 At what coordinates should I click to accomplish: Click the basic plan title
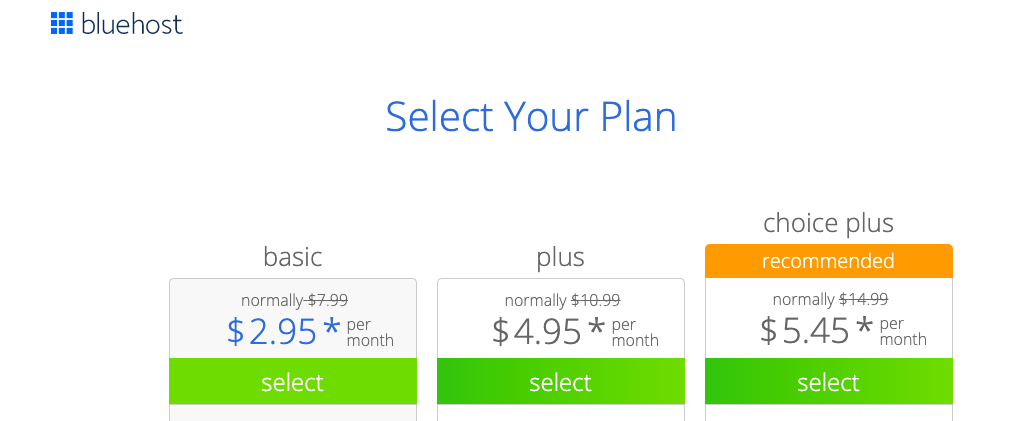[x=293, y=257]
